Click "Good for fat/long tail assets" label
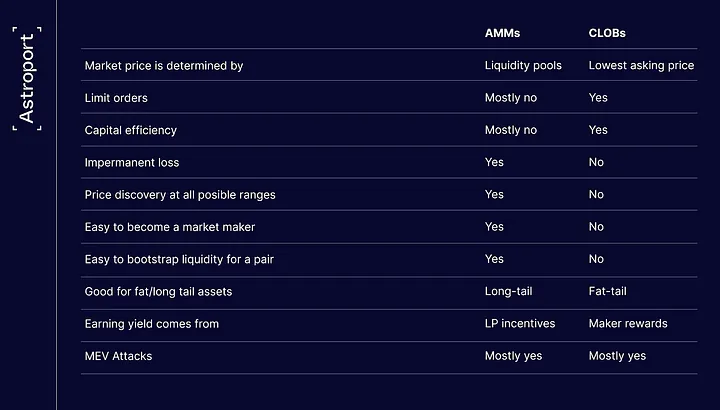Screen dimensions: 720x410 [x=158, y=292]
